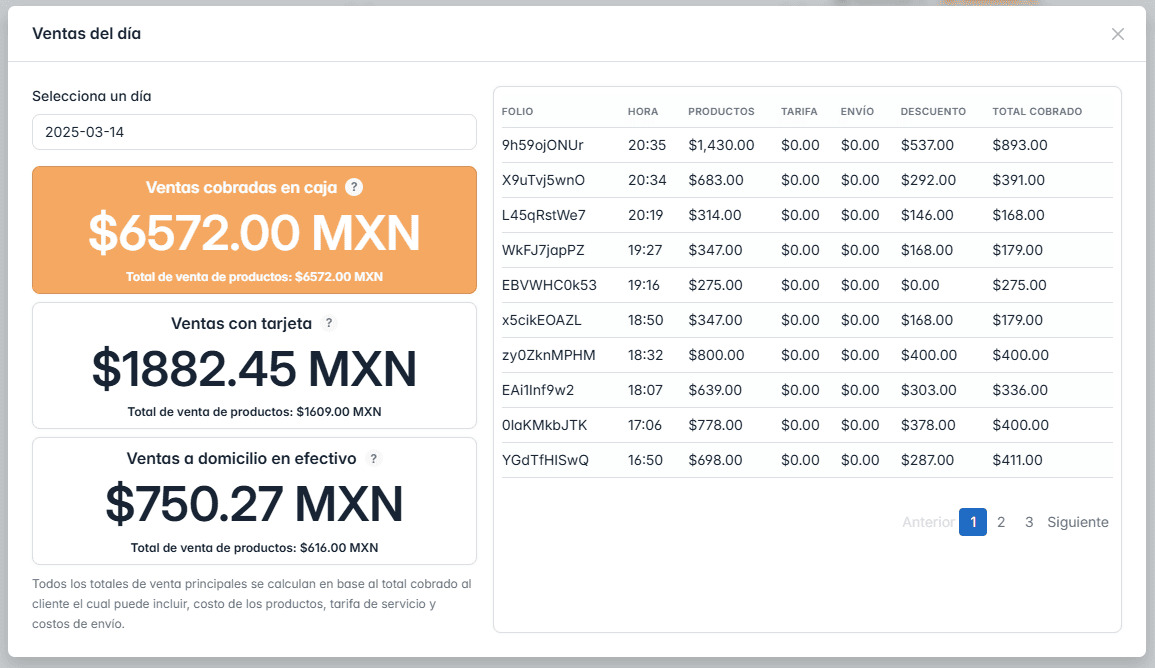The height and width of the screenshot is (668, 1155).
Task: Select the row for folio X9uTvj5wnO
Action: (x=543, y=180)
